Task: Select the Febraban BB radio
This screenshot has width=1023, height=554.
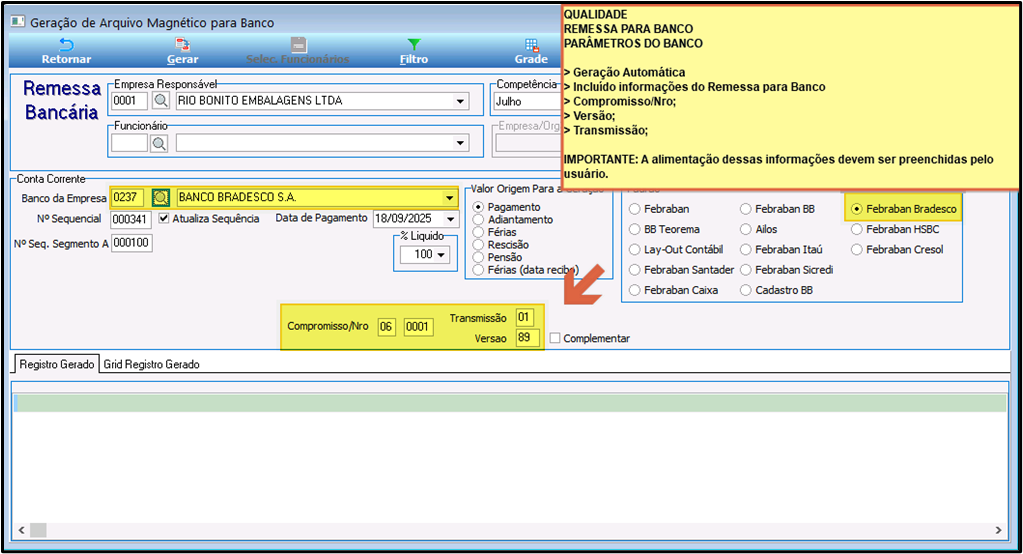Action: coord(746,209)
